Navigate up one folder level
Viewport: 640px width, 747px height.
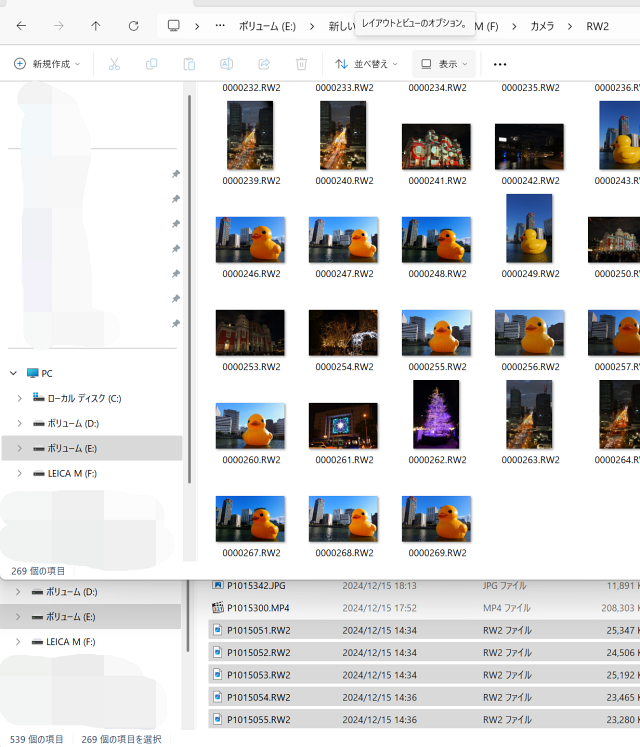(96, 26)
